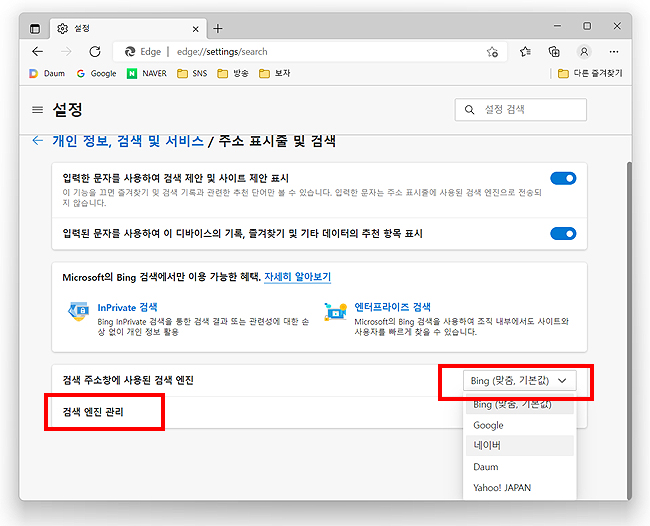Screen dimensions: 650x526
Task: Click the browser forward arrow
Action: (66, 51)
